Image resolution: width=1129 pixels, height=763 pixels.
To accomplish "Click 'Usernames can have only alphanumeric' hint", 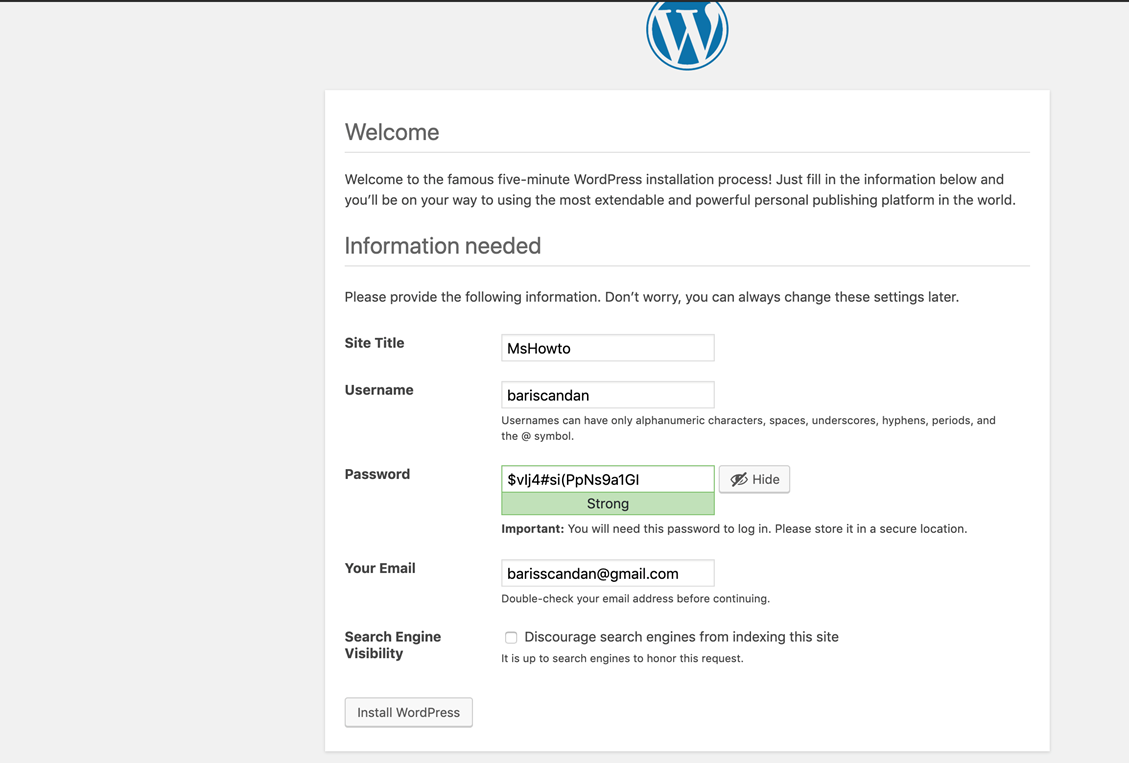I will point(748,428).
